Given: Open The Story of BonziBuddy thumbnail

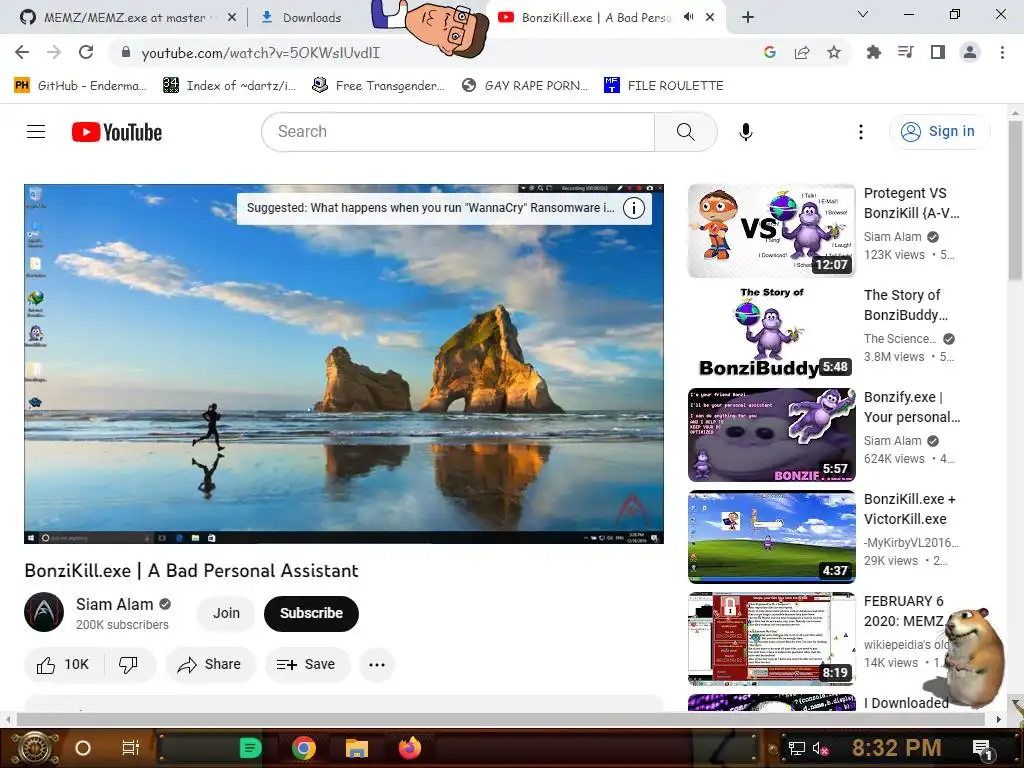Looking at the screenshot, I should click(771, 332).
